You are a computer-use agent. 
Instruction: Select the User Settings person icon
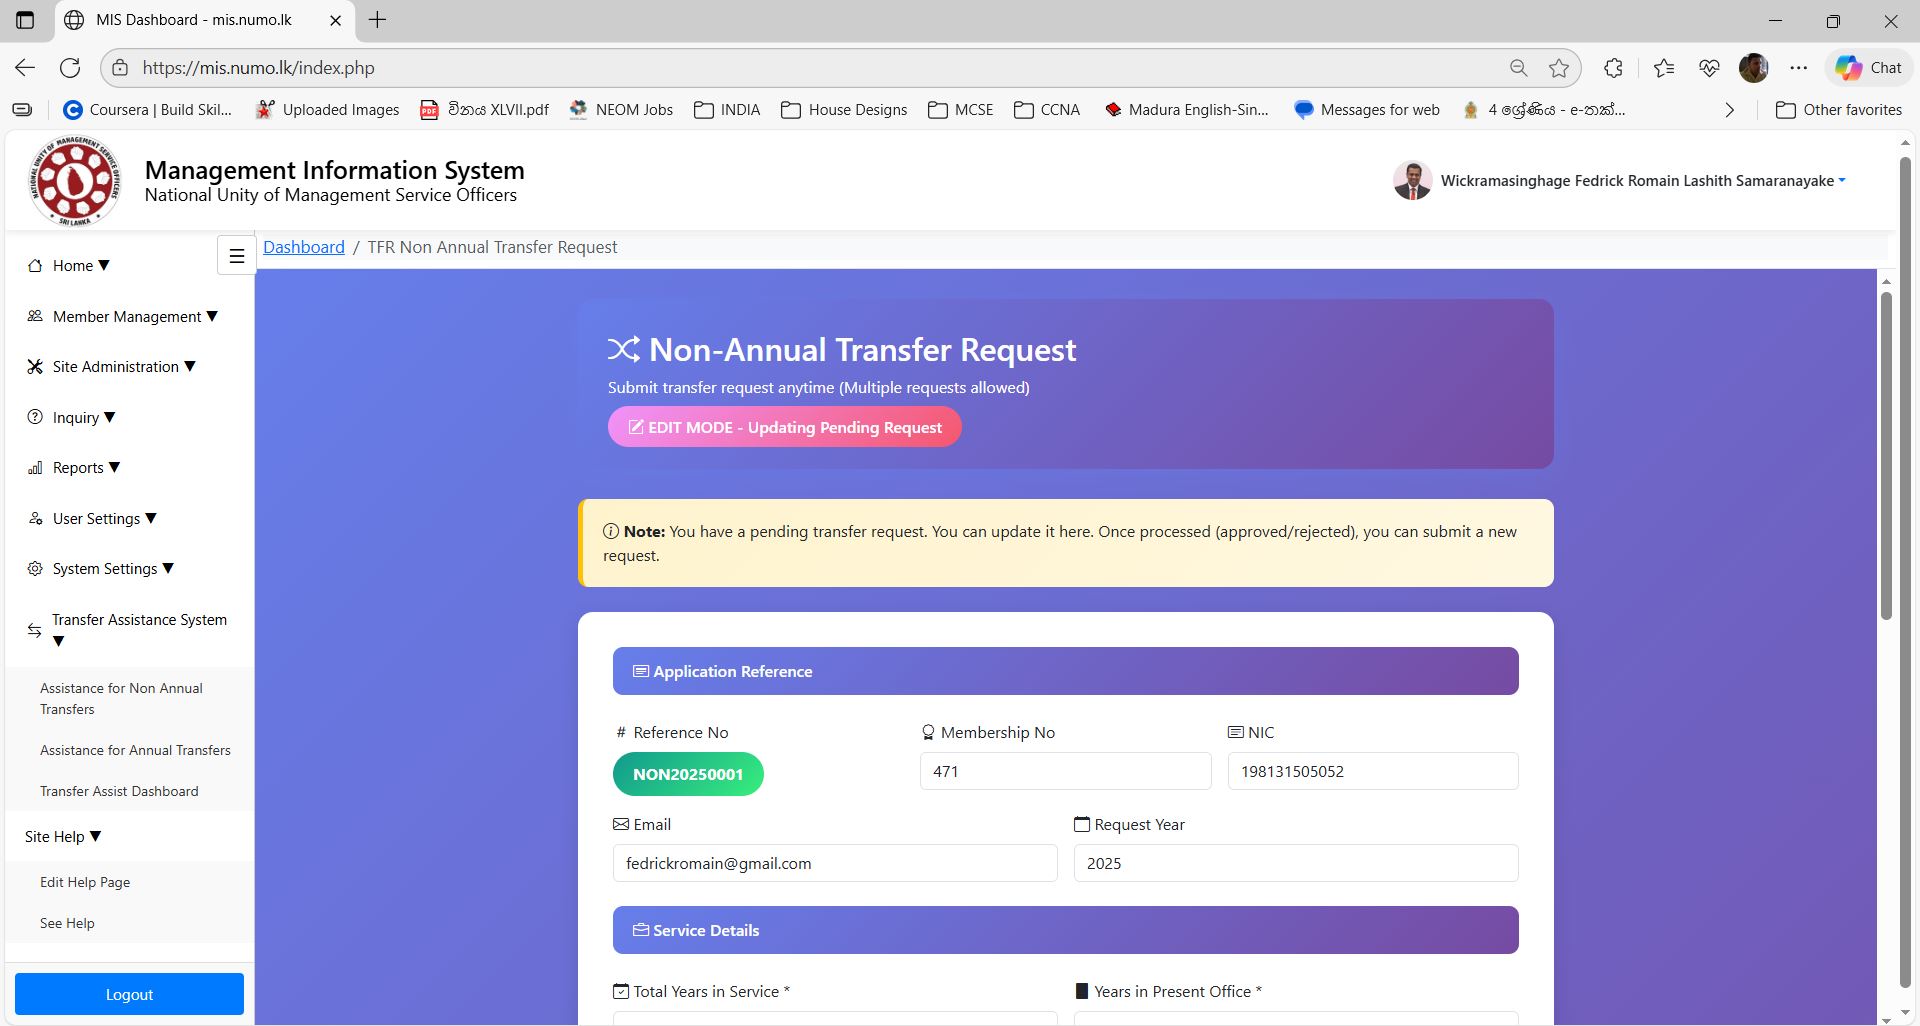[33, 518]
